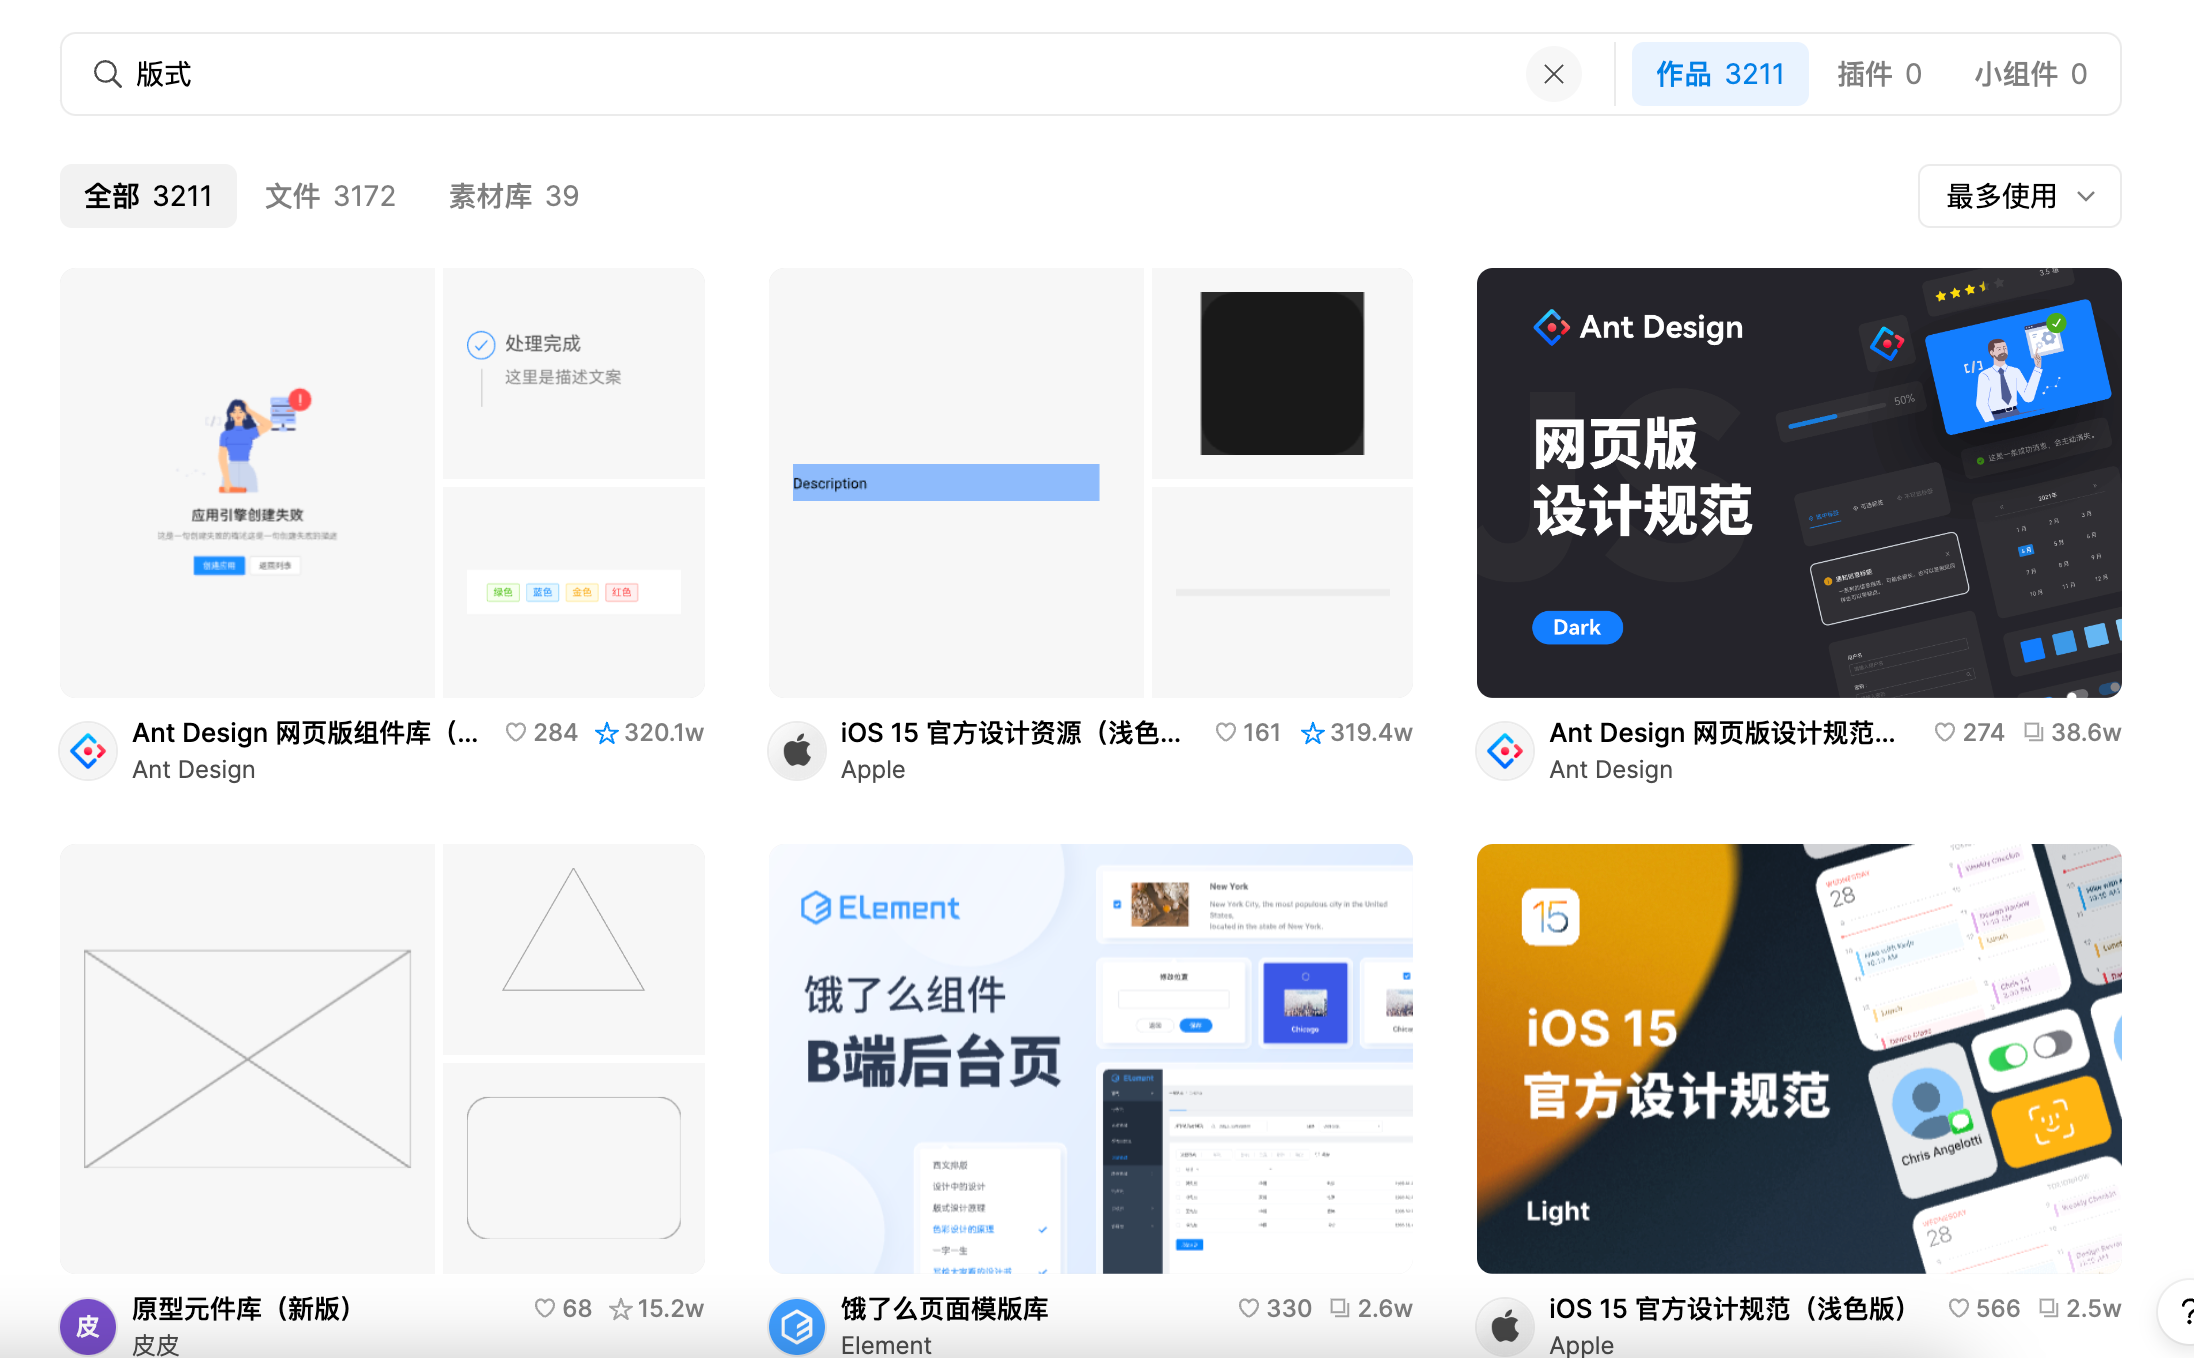2194x1358 pixels.
Task: Like 原型元件库 via heart icon
Action: [x=545, y=1308]
